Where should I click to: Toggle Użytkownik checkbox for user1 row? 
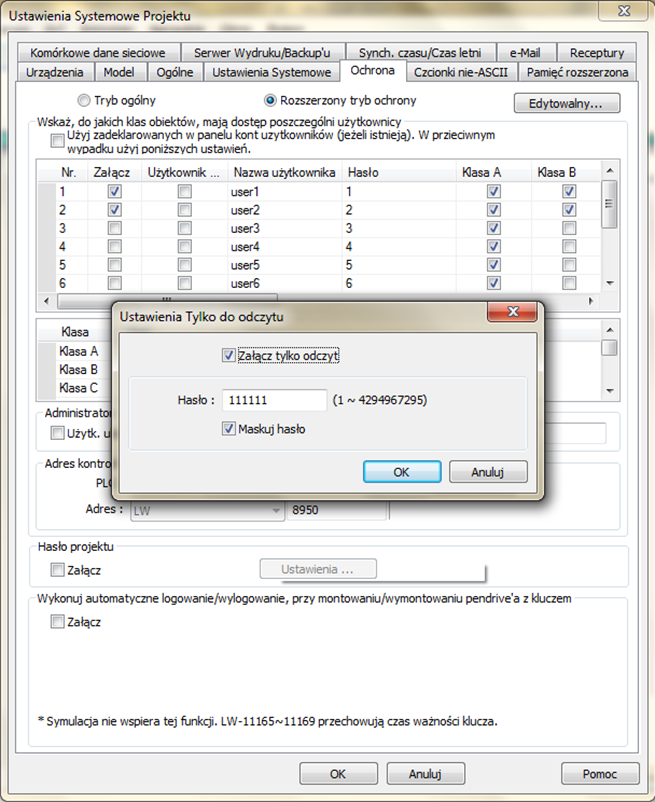[x=185, y=191]
